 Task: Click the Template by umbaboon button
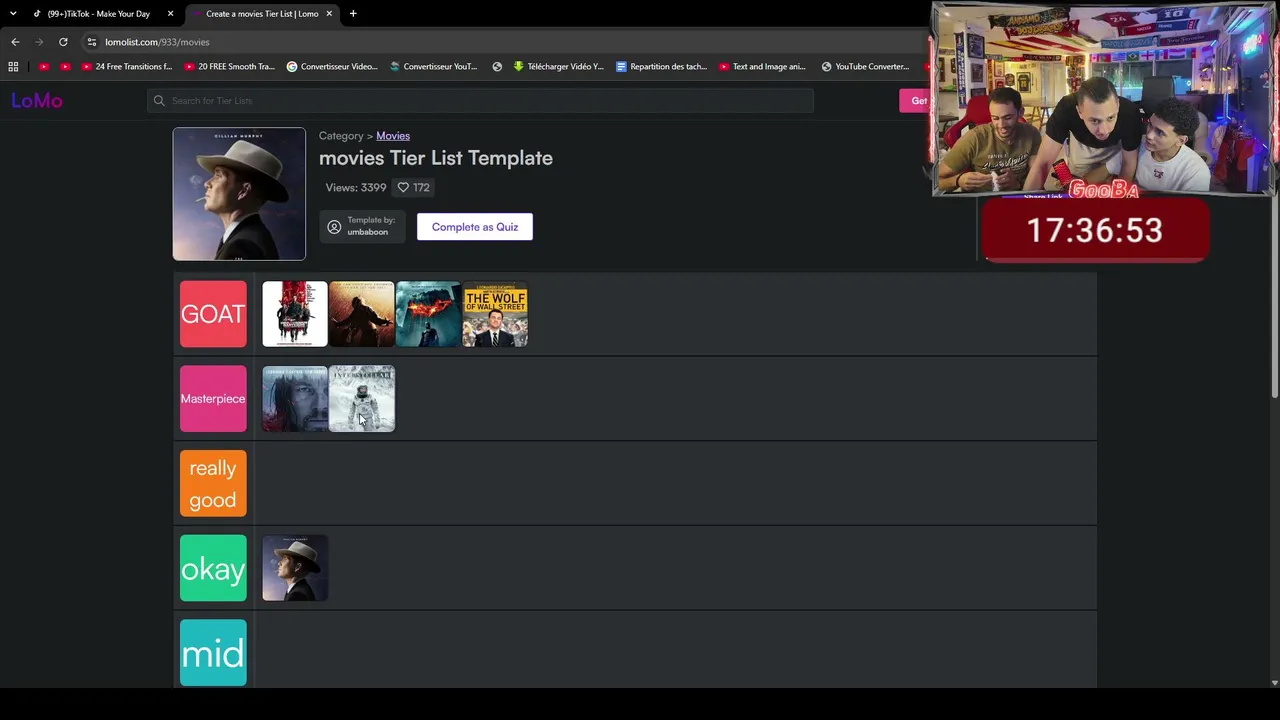(361, 227)
